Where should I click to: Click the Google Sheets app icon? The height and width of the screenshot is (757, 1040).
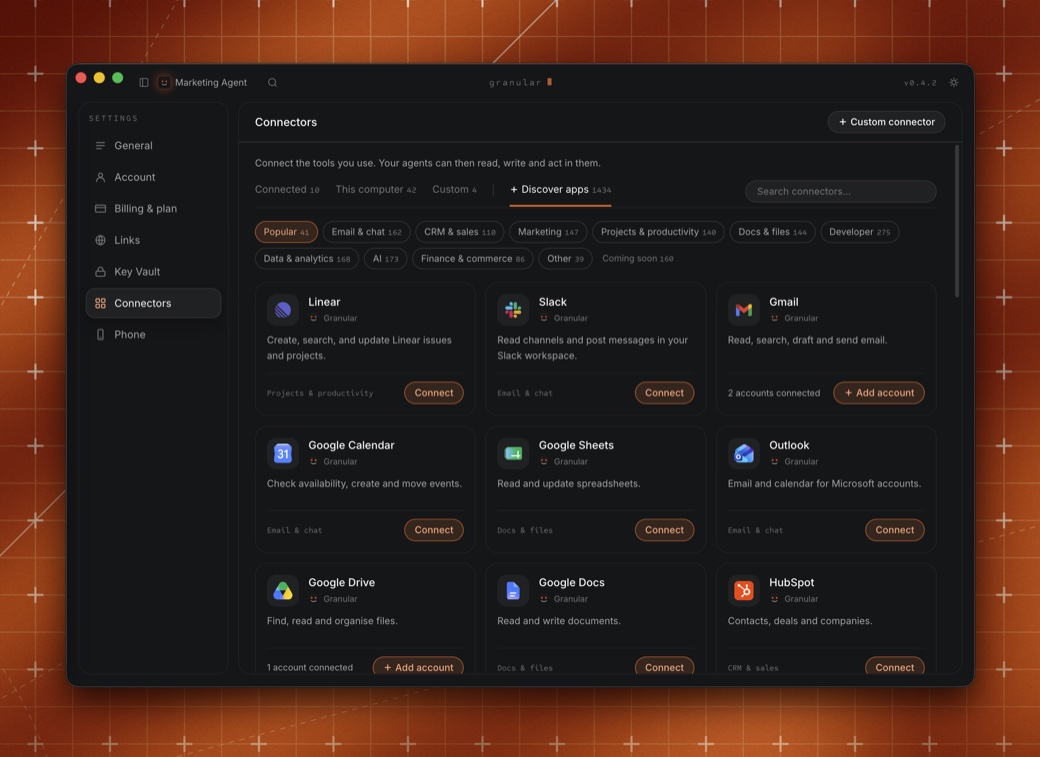(x=513, y=453)
